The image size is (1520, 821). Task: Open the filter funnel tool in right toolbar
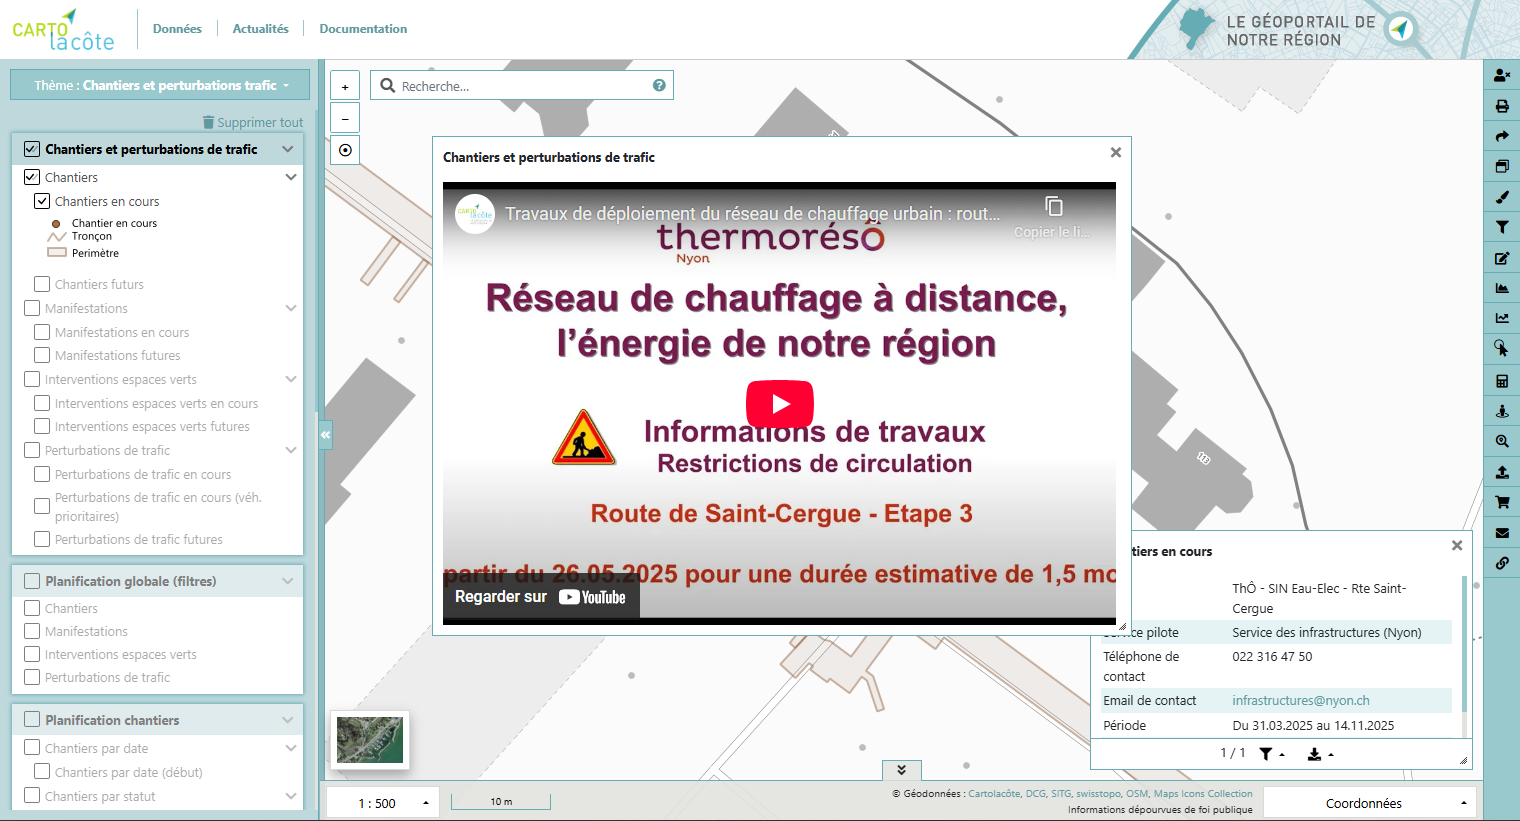coord(1502,228)
